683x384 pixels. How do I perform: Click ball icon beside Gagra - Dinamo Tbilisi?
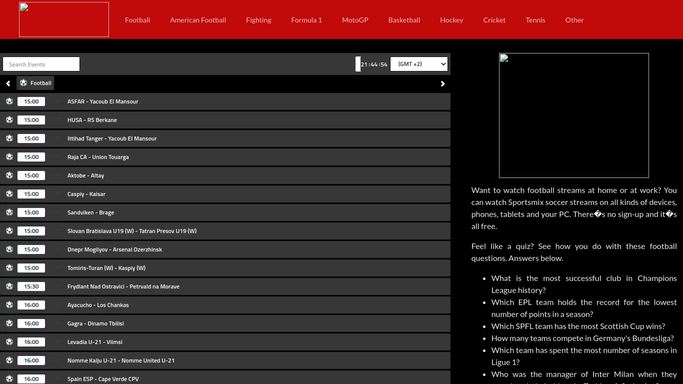click(x=10, y=323)
